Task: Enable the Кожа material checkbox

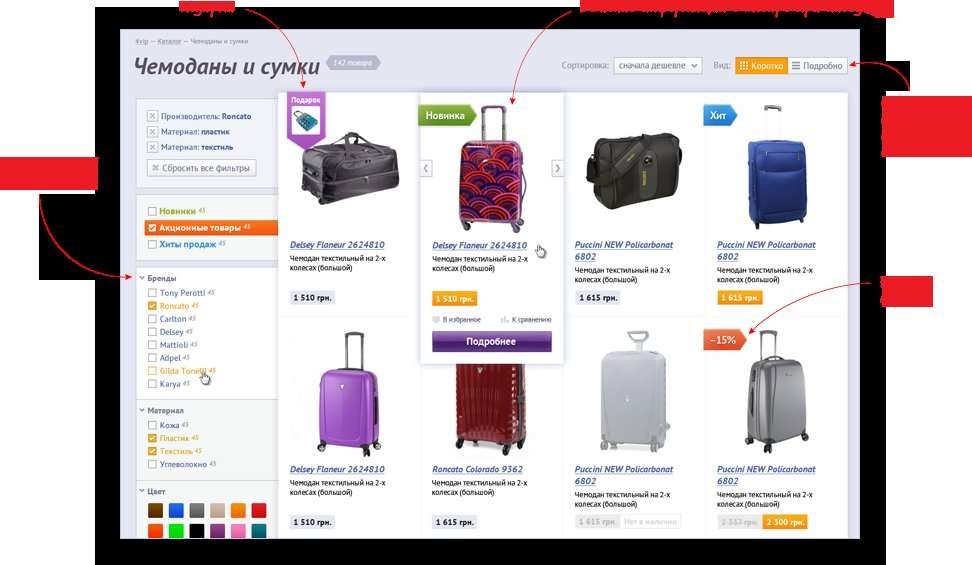Action: 152,425
